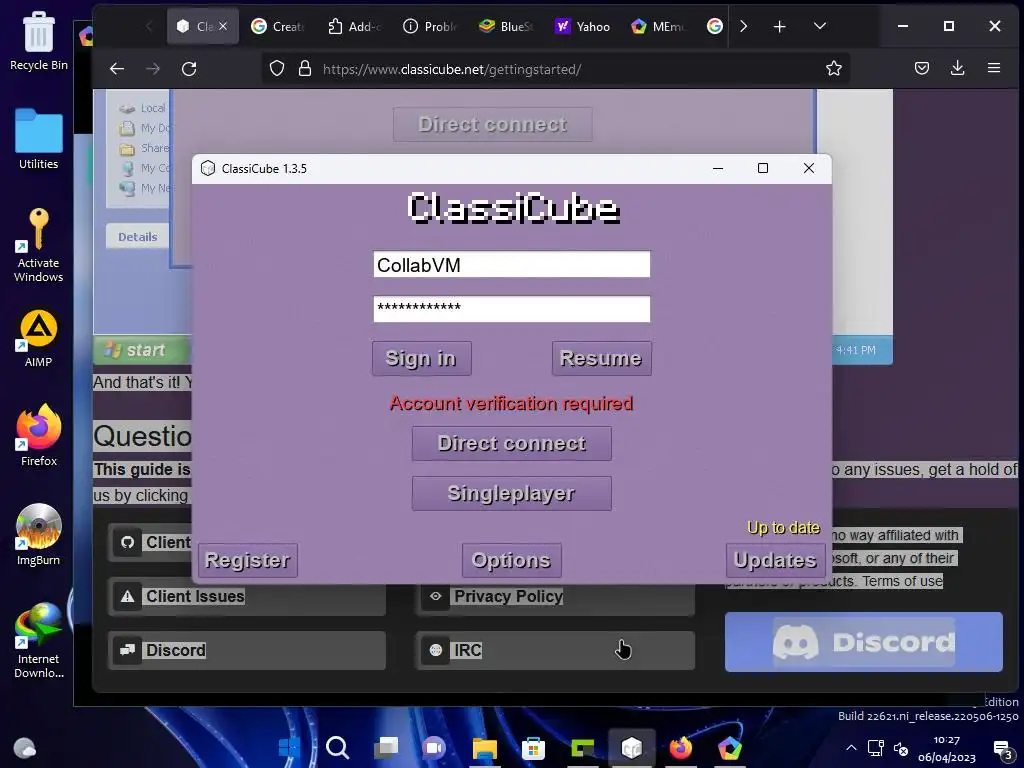Click the muted volume tray icon
Viewport: 1024px width, 768px height.
[901, 748]
